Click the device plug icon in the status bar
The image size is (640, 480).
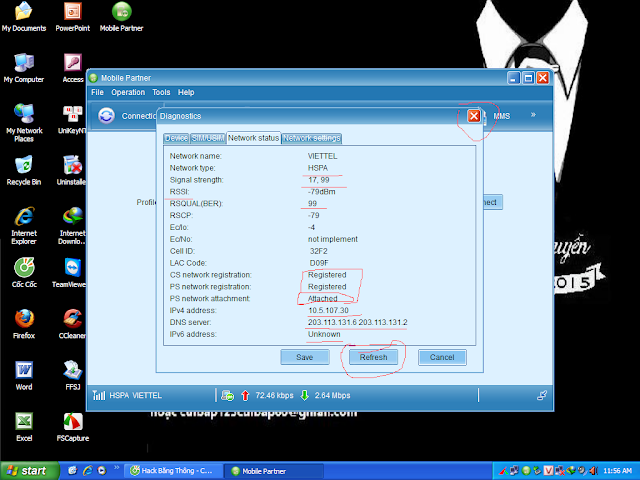[542, 395]
